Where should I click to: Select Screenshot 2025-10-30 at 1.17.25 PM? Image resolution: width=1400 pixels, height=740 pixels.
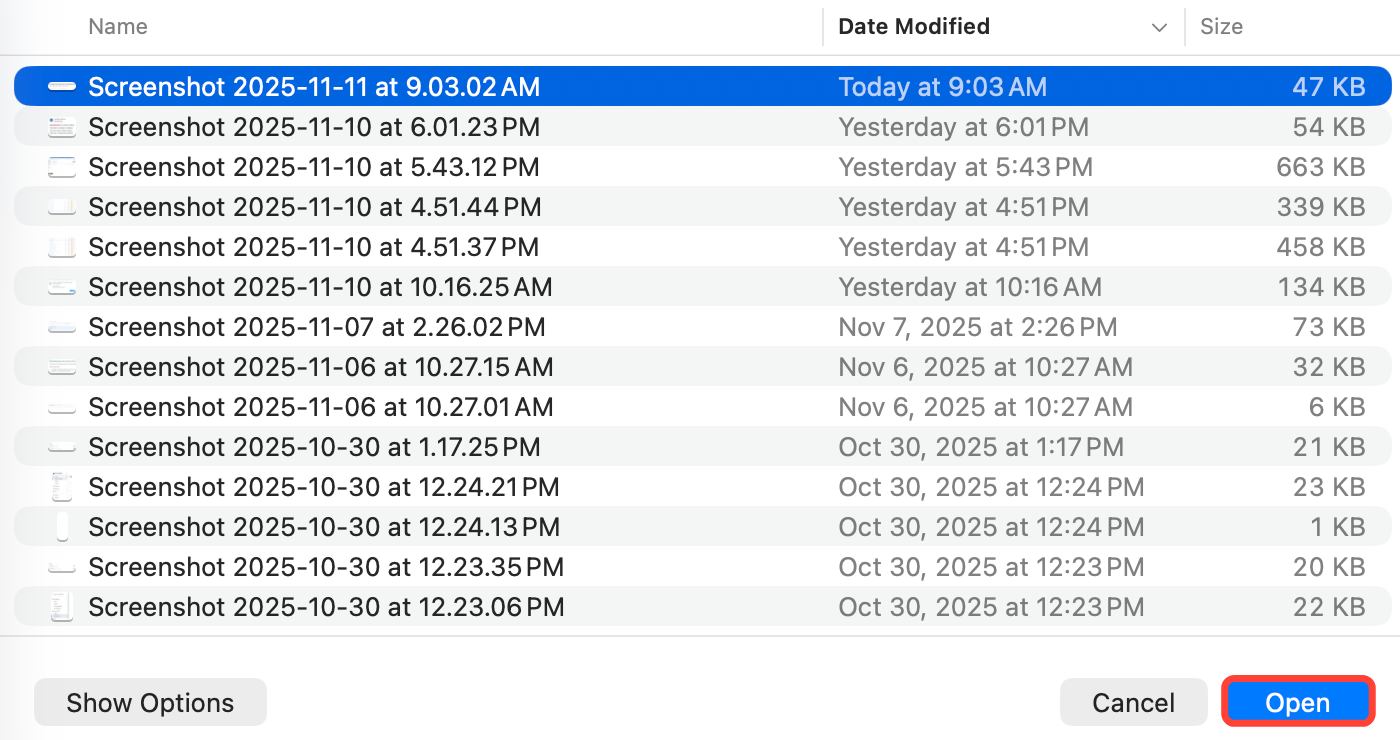(314, 447)
